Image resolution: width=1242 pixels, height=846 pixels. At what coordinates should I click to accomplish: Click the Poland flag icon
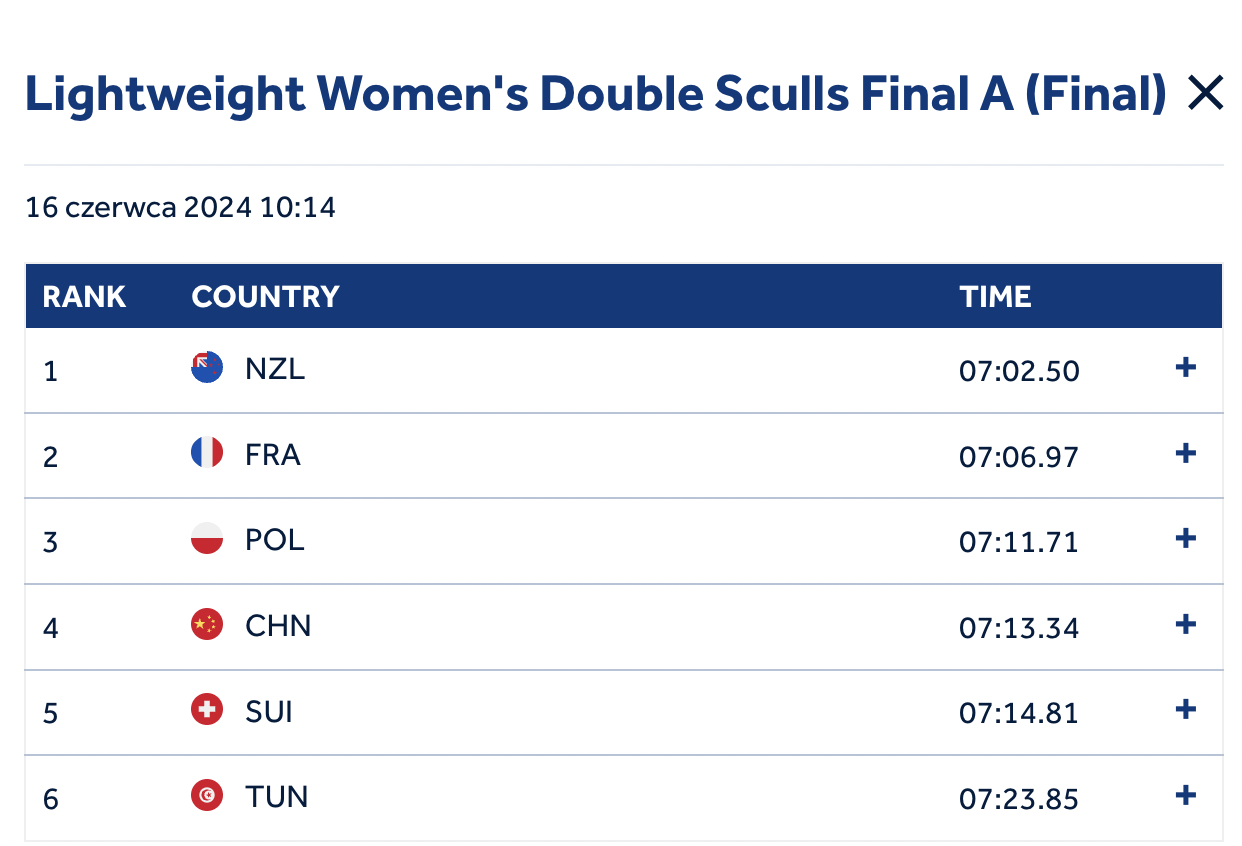pos(207,540)
